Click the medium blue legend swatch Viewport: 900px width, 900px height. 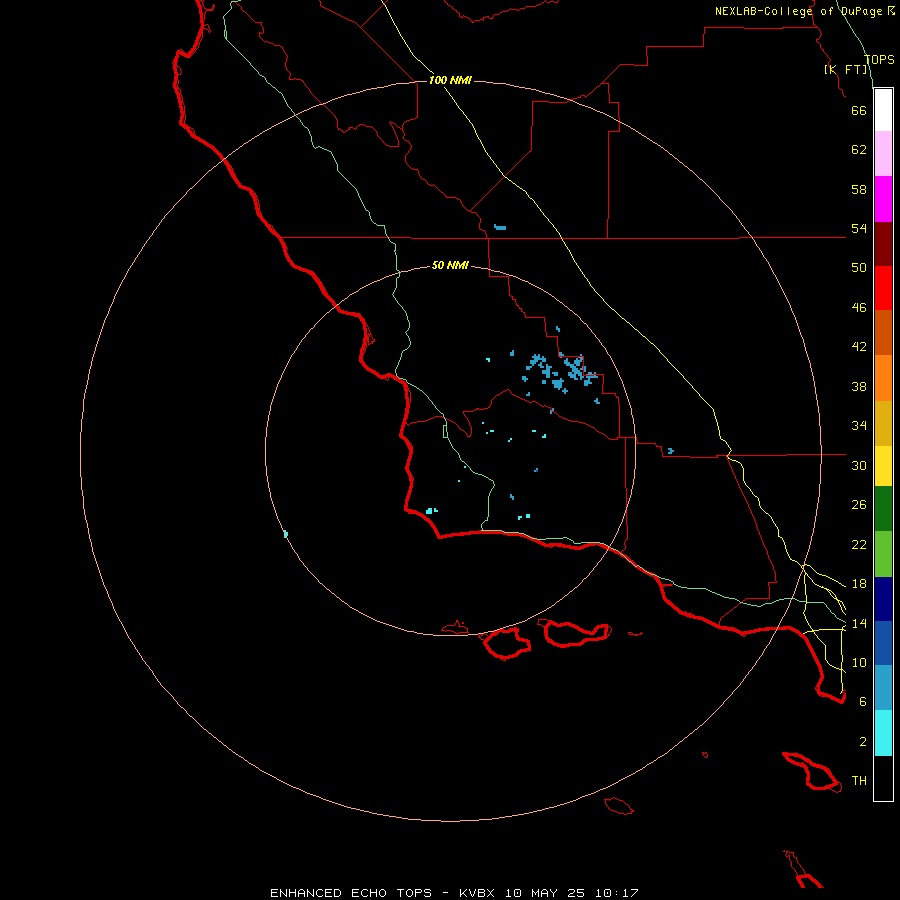(883, 643)
